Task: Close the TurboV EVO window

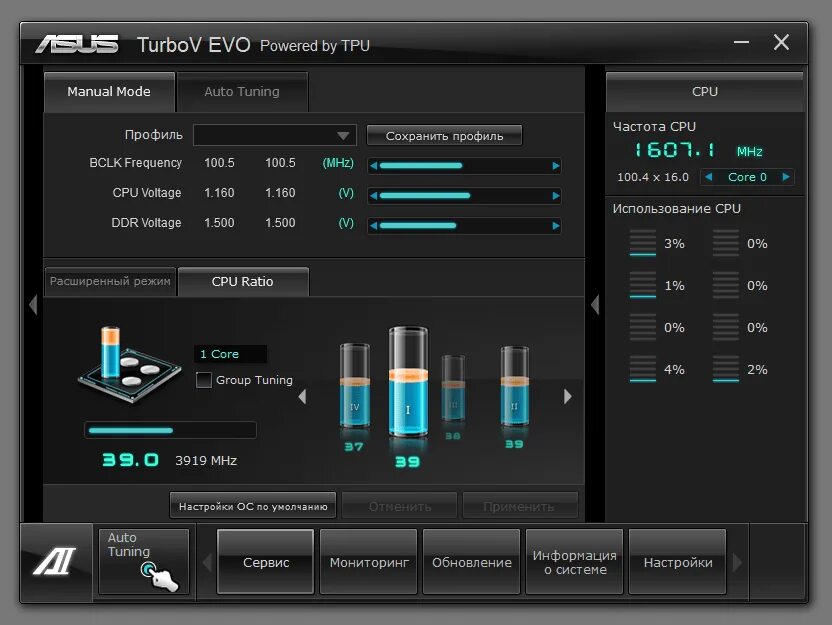Action: point(781,42)
